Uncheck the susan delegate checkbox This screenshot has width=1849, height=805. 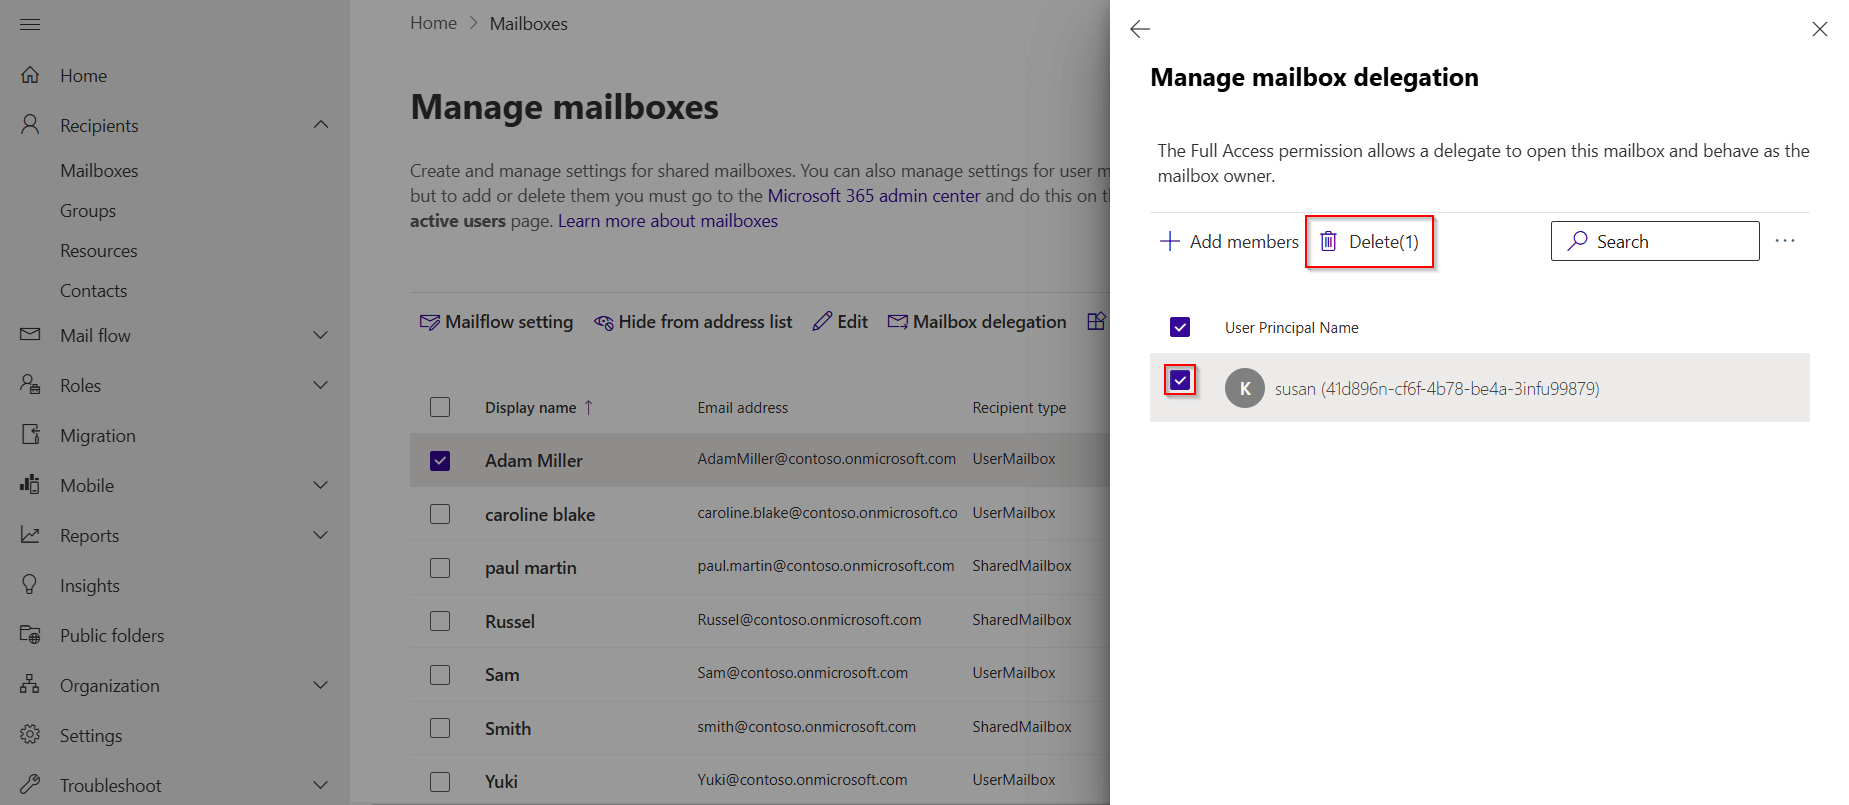click(x=1180, y=380)
